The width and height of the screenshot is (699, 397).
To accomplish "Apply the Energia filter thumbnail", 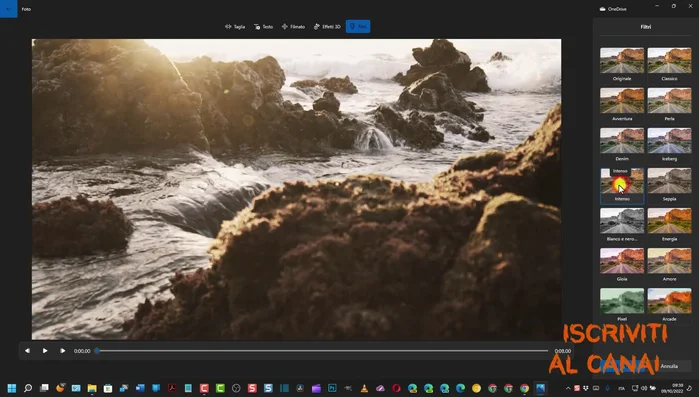I will click(x=669, y=221).
